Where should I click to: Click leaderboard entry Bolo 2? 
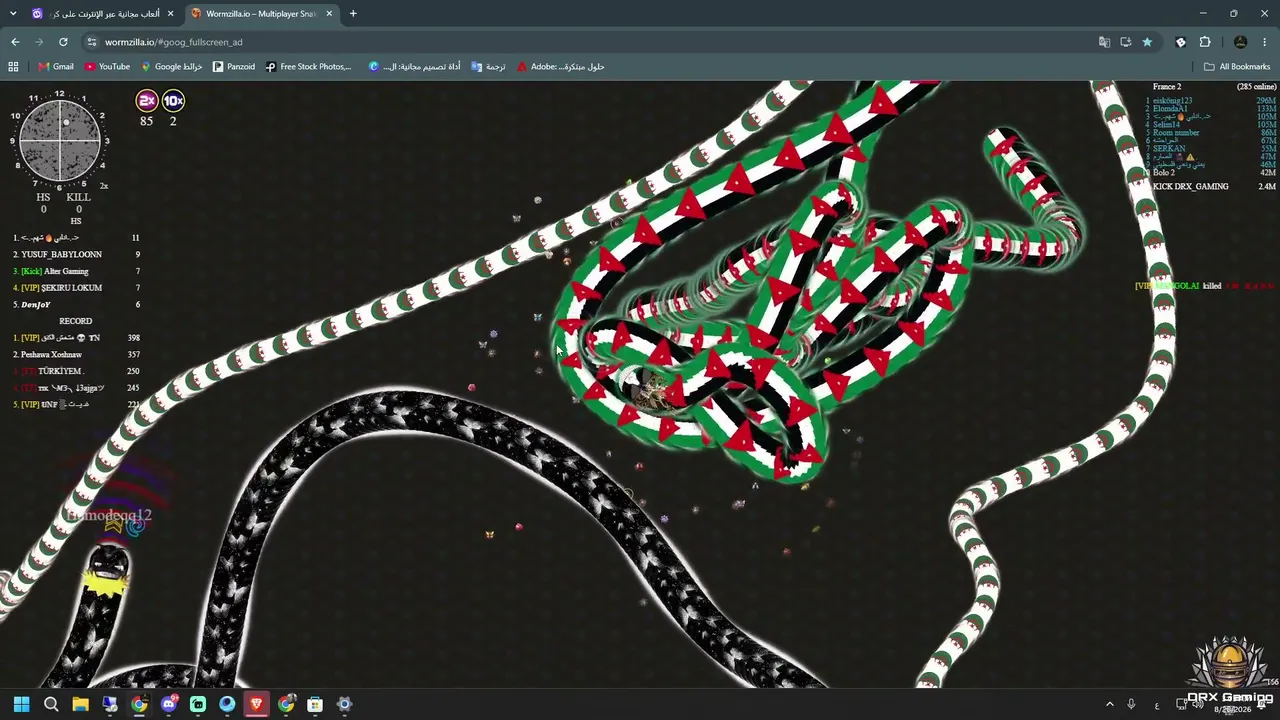pos(1164,173)
